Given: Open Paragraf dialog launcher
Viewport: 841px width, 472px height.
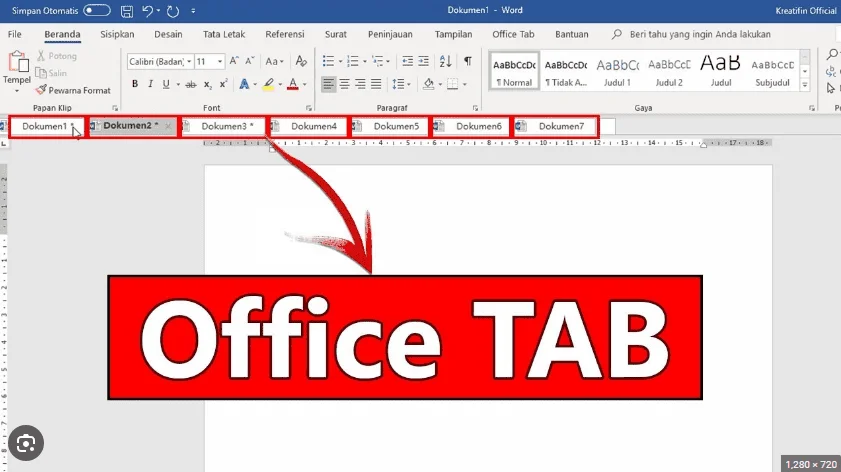Looking at the screenshot, I should [x=475, y=108].
